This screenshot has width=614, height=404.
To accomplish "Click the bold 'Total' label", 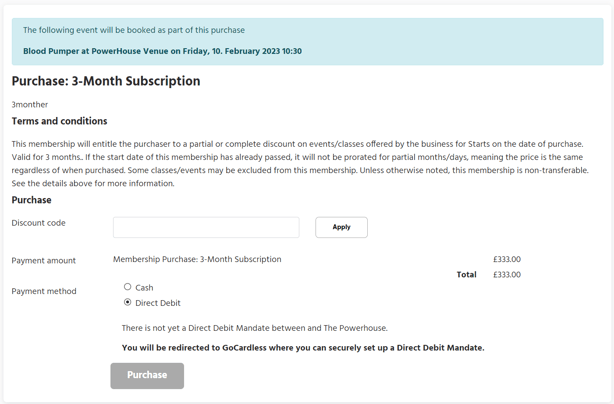I will [466, 274].
